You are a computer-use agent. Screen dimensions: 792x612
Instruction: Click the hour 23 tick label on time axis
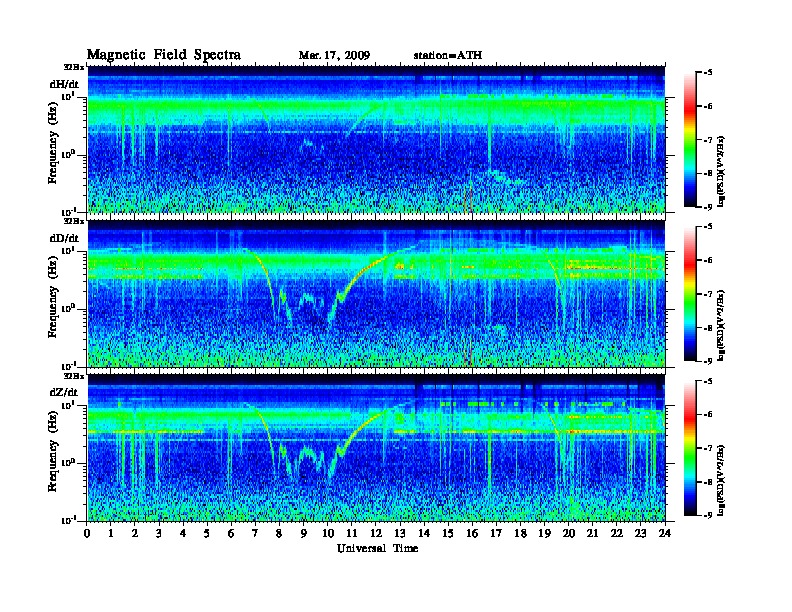(x=640, y=533)
